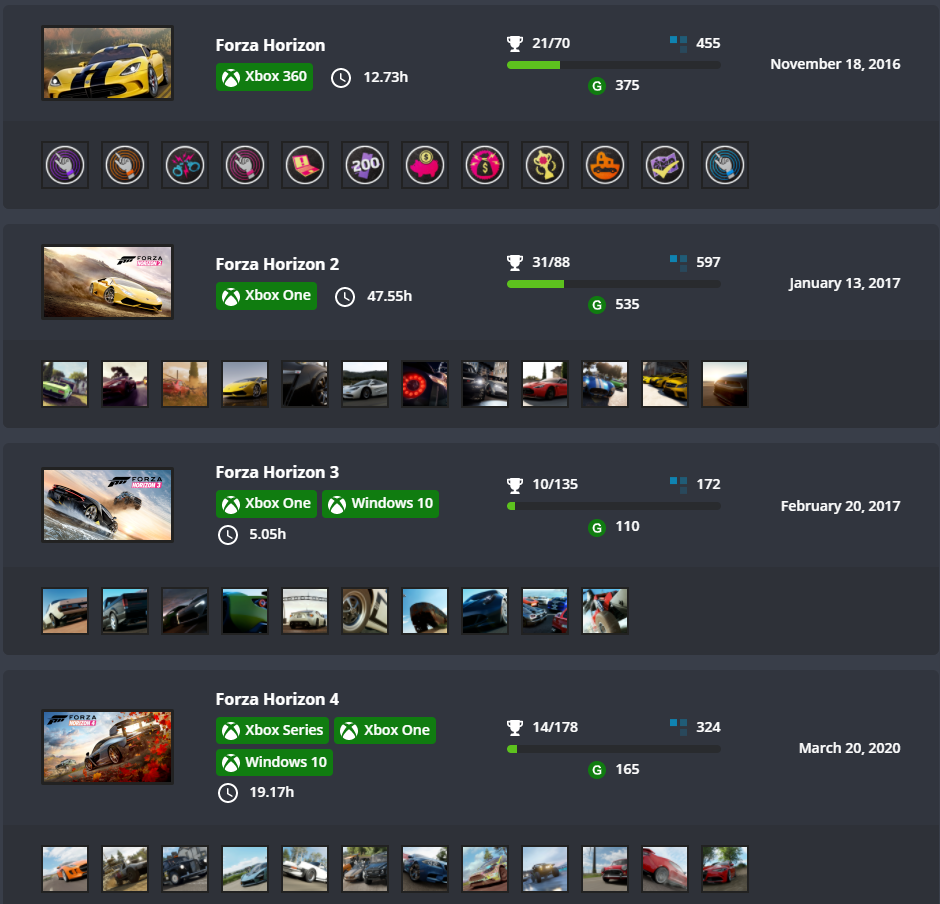
Task: Click the trophy icon next to 10/135
Action: [515, 484]
